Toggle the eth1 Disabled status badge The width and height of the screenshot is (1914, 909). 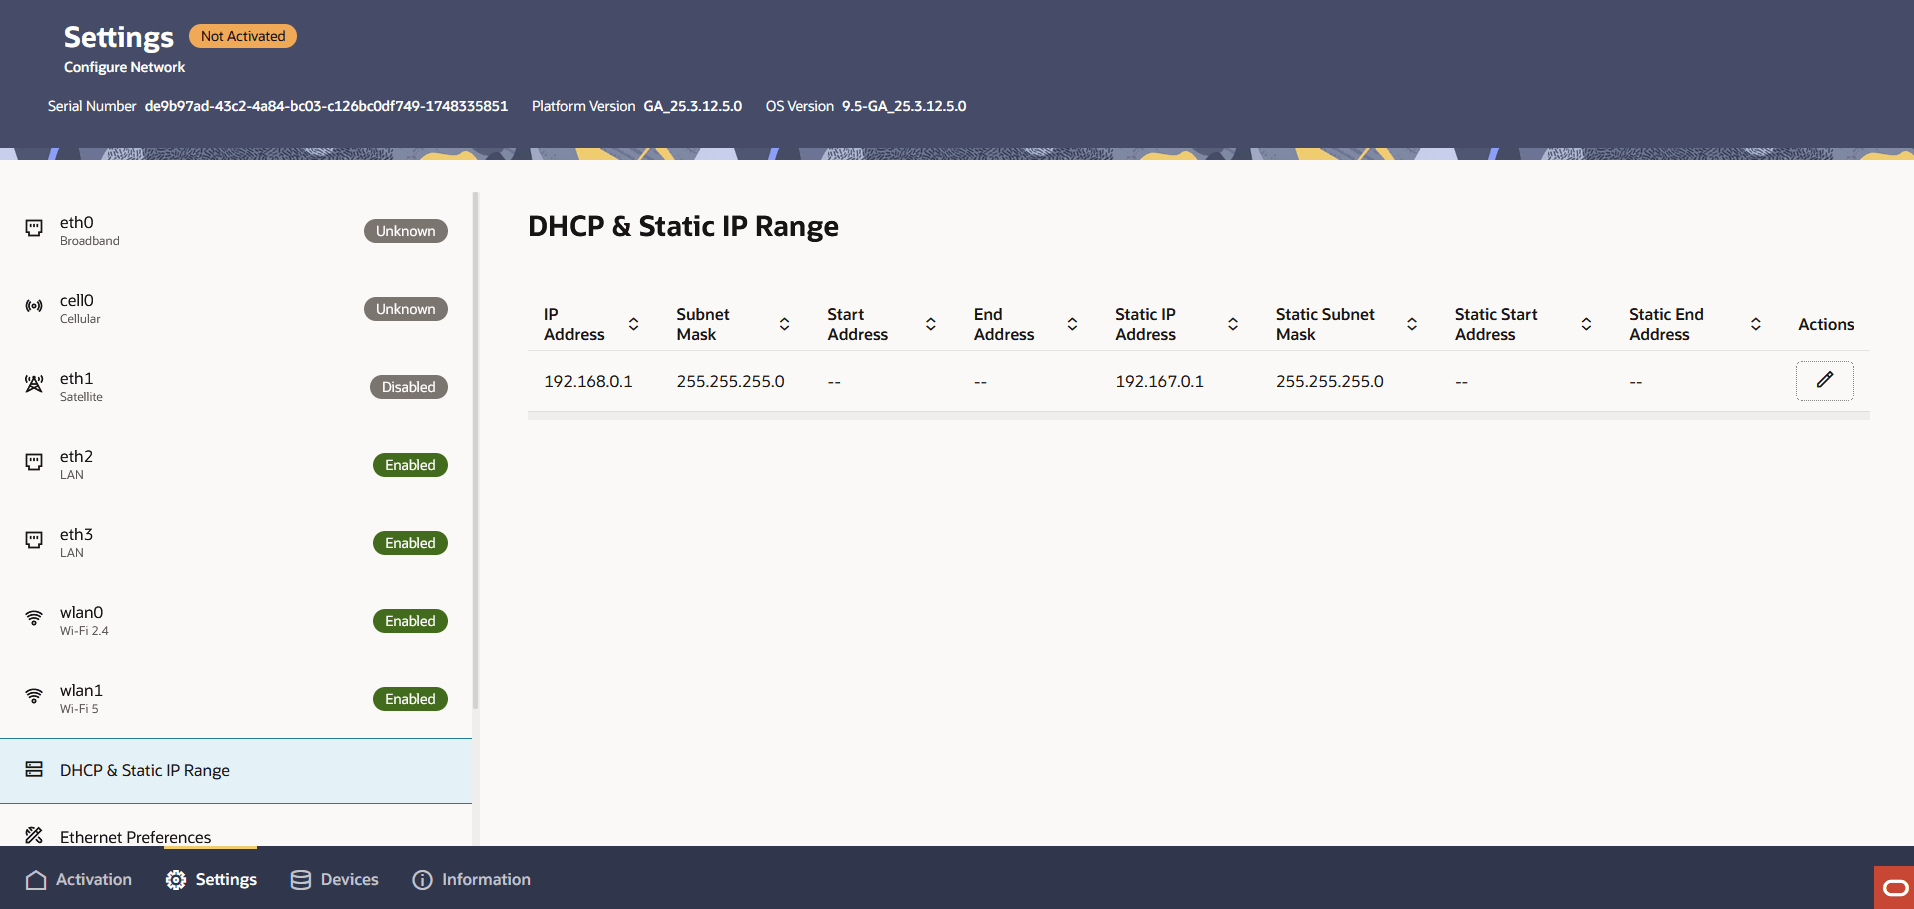click(408, 386)
